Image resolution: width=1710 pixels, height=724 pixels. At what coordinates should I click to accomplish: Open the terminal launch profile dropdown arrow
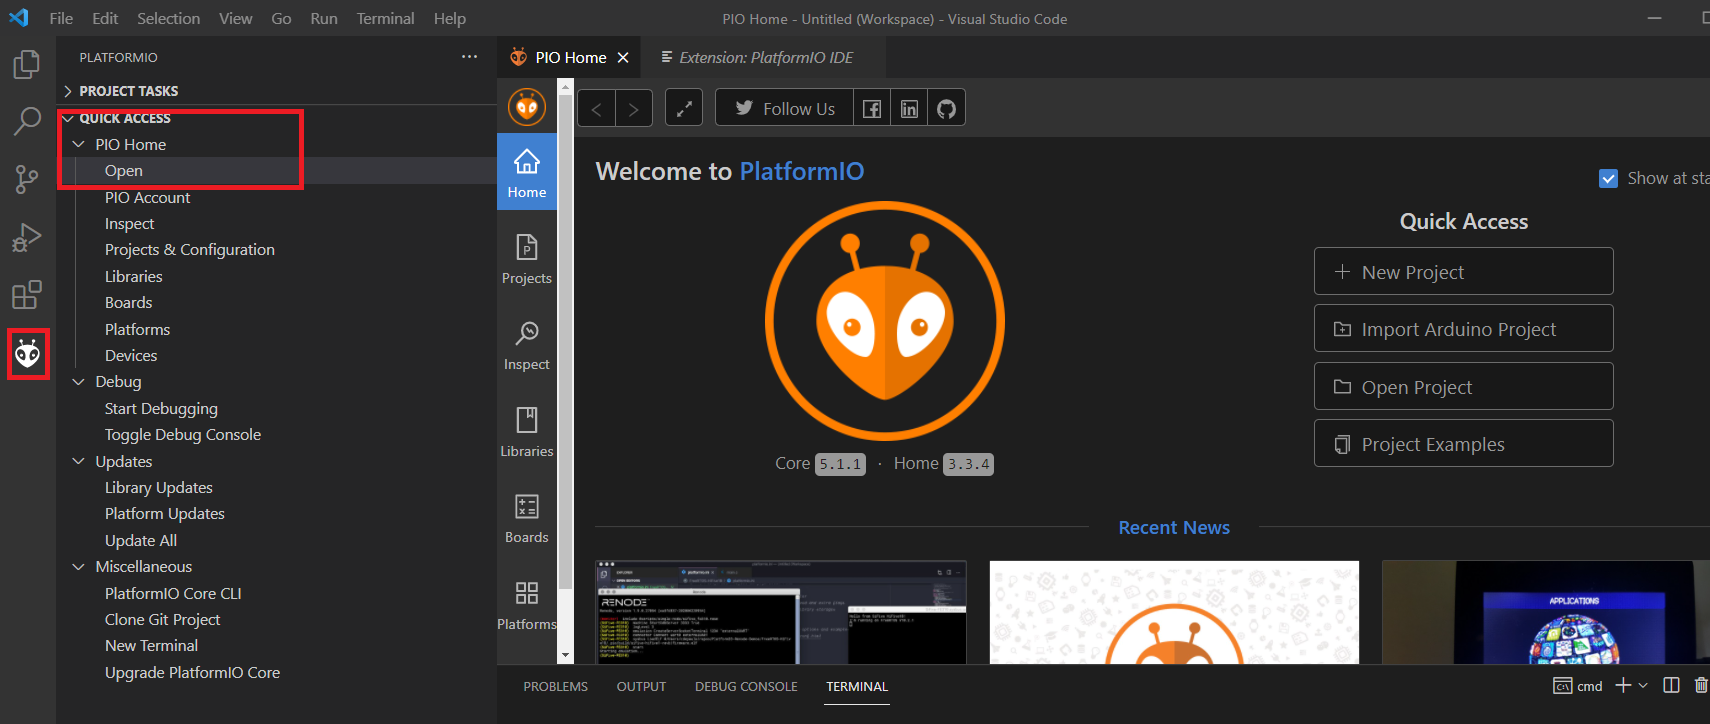[x=1643, y=685]
